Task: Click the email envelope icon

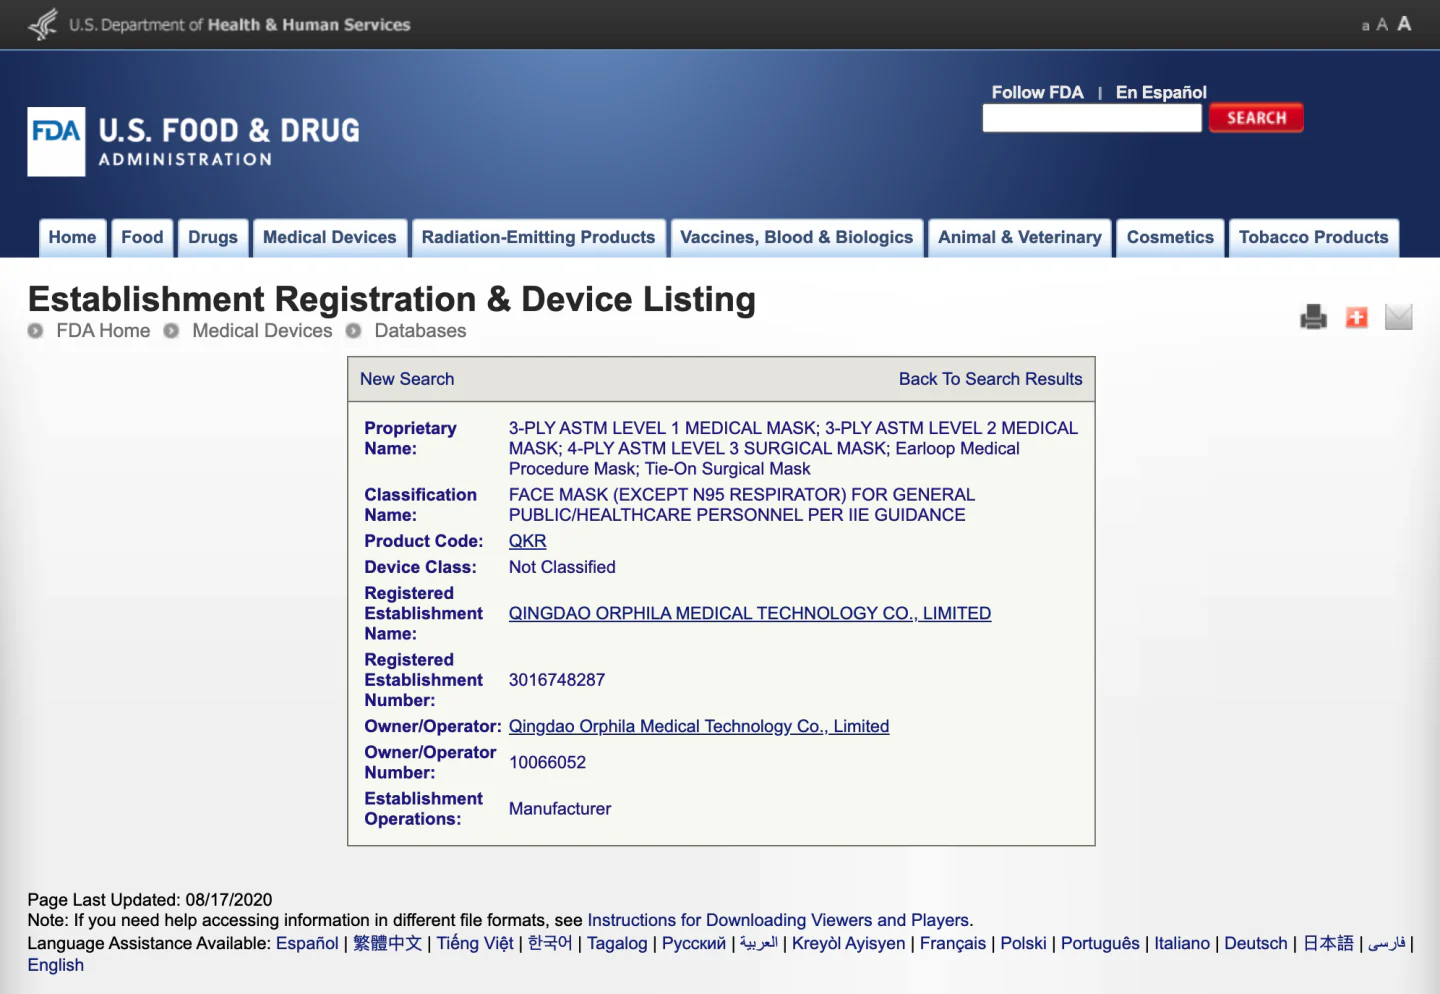Action: click(1398, 317)
